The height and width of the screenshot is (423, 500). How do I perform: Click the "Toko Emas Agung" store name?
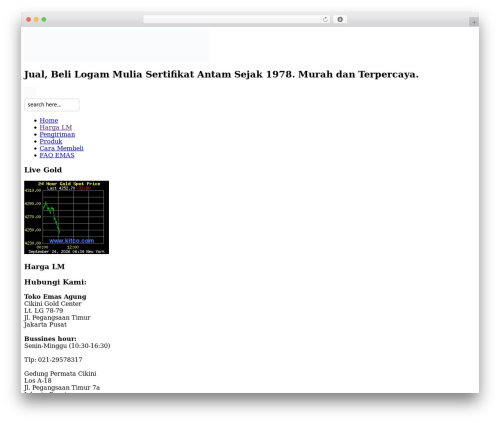point(55,296)
